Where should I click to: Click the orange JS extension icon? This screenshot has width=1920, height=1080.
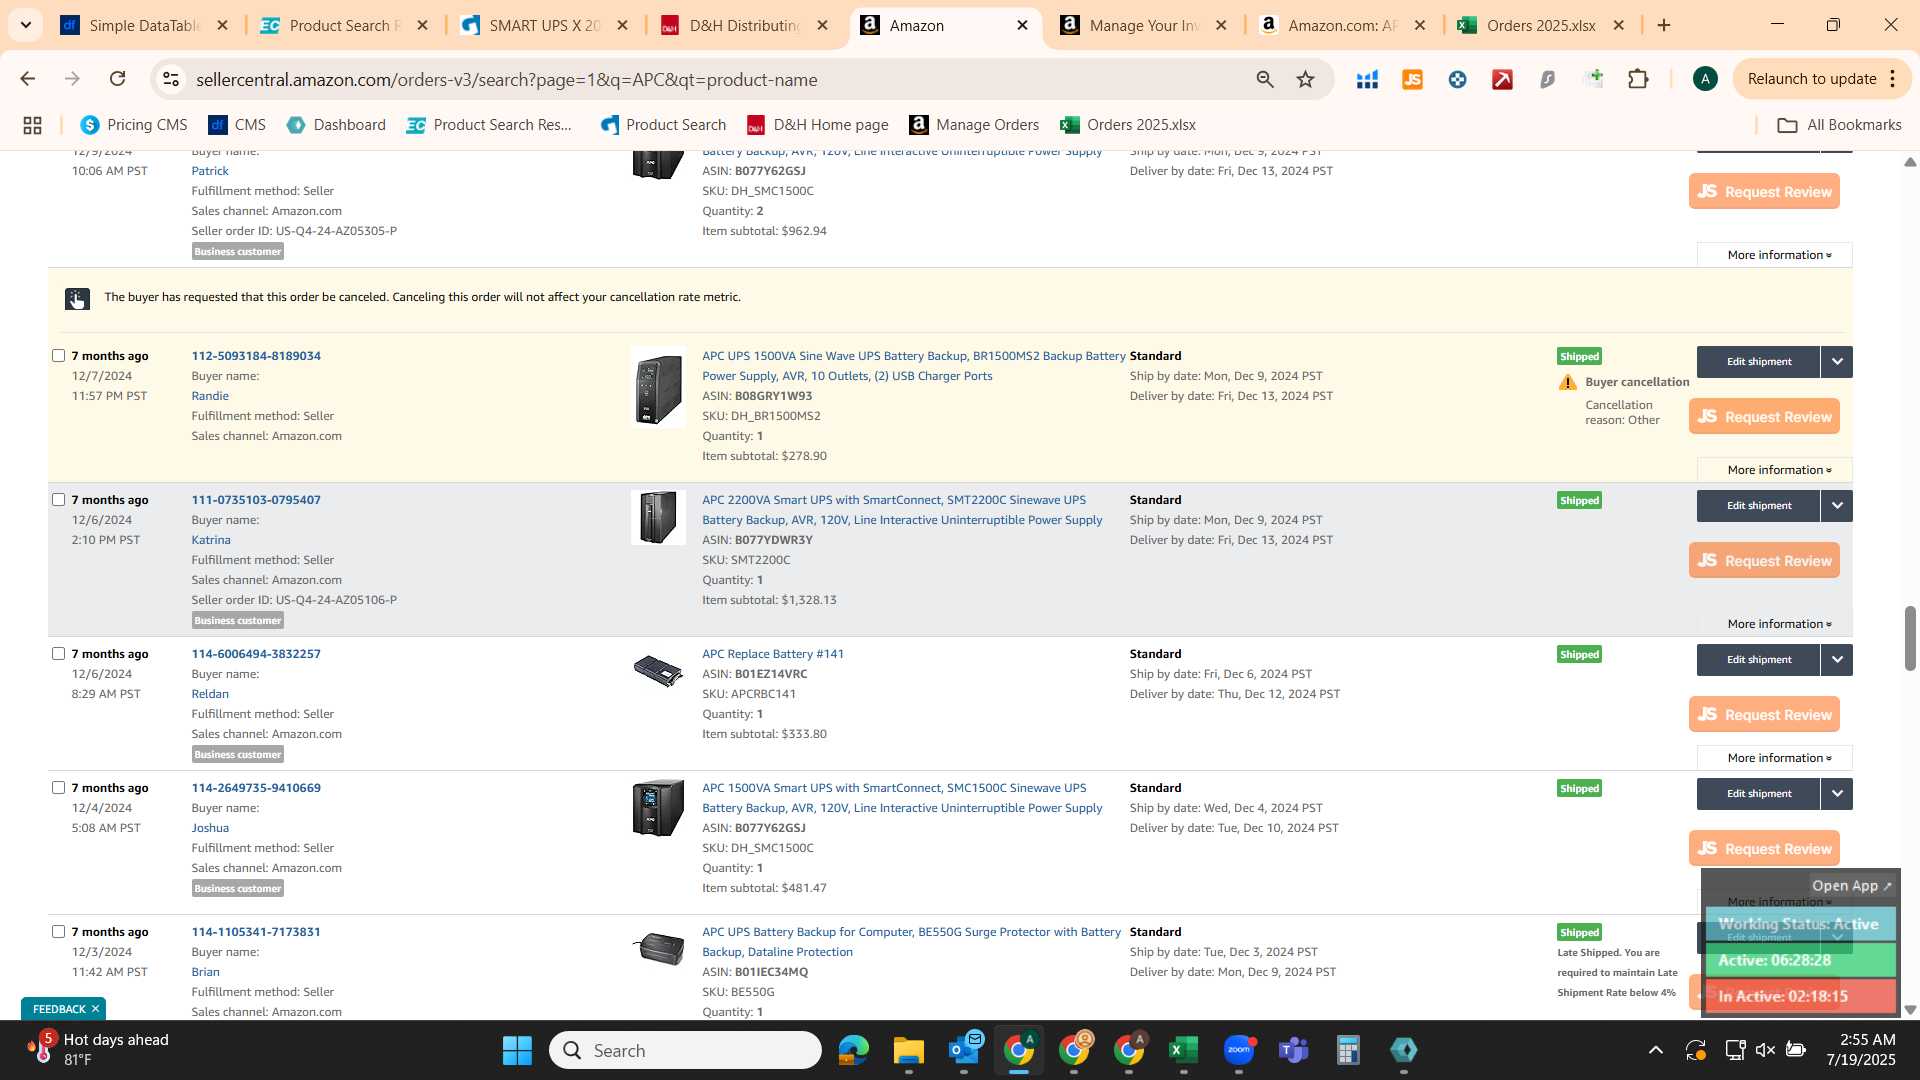(1412, 79)
